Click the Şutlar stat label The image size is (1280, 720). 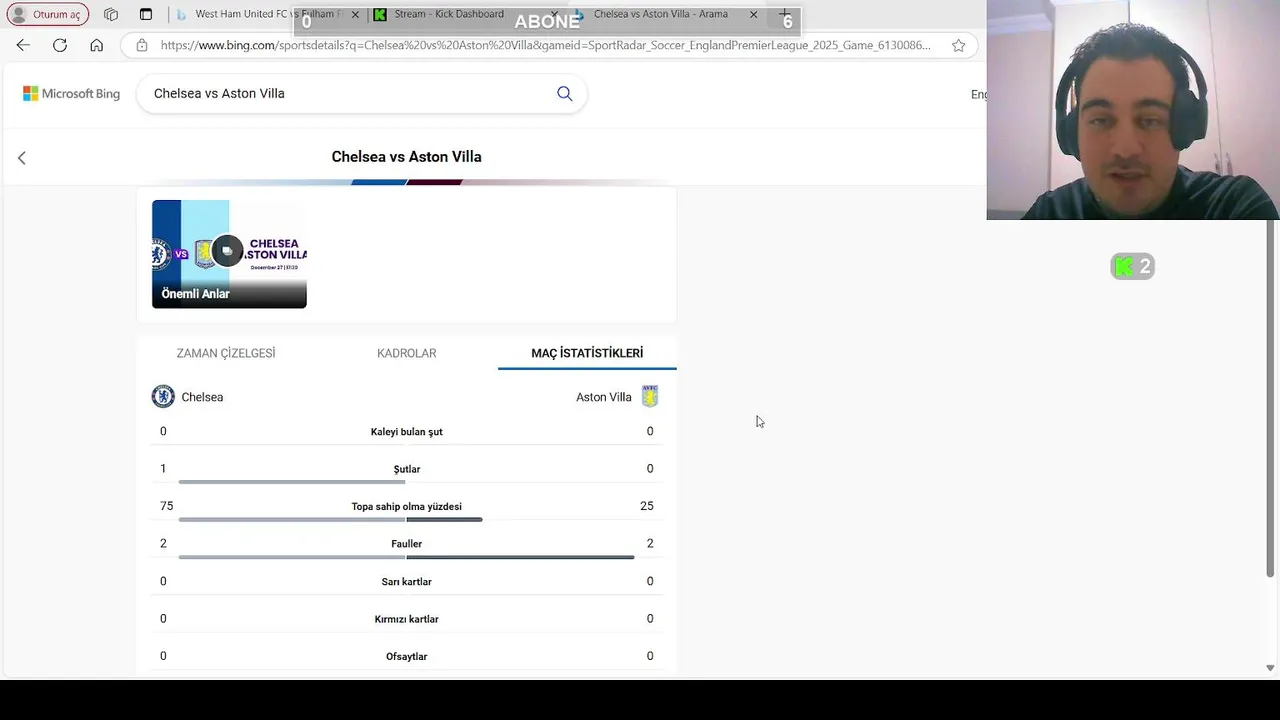coord(406,469)
